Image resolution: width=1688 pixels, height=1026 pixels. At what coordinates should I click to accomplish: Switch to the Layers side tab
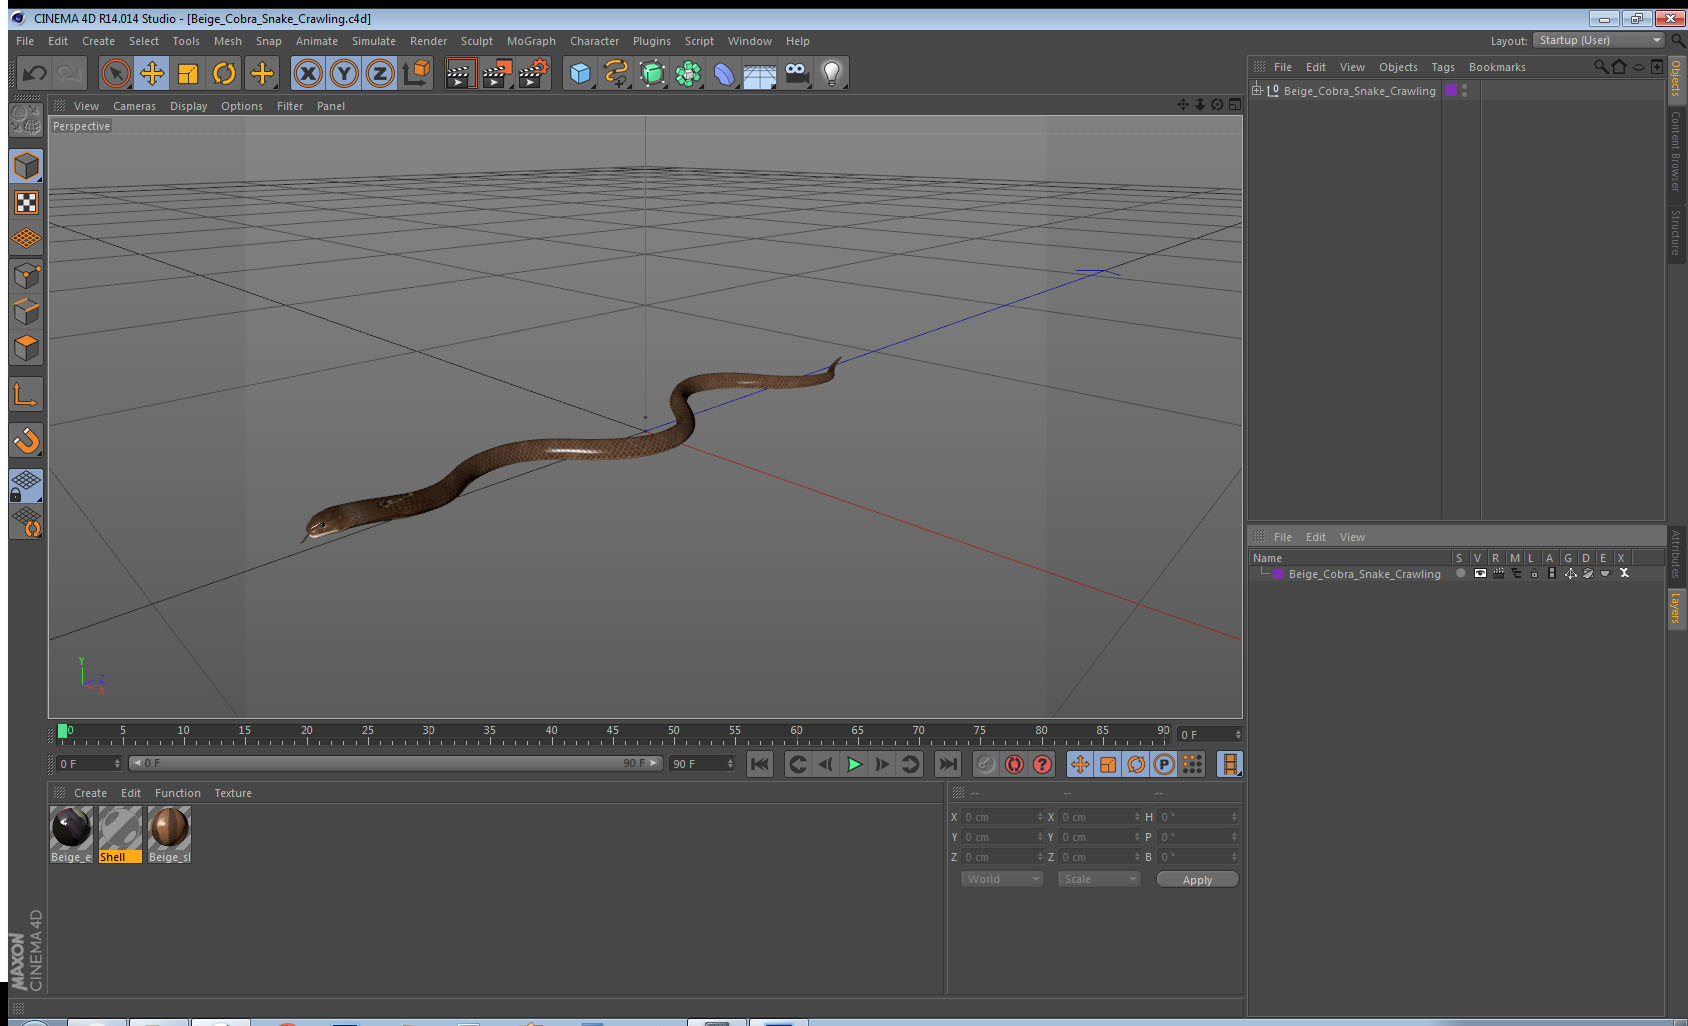point(1676,607)
